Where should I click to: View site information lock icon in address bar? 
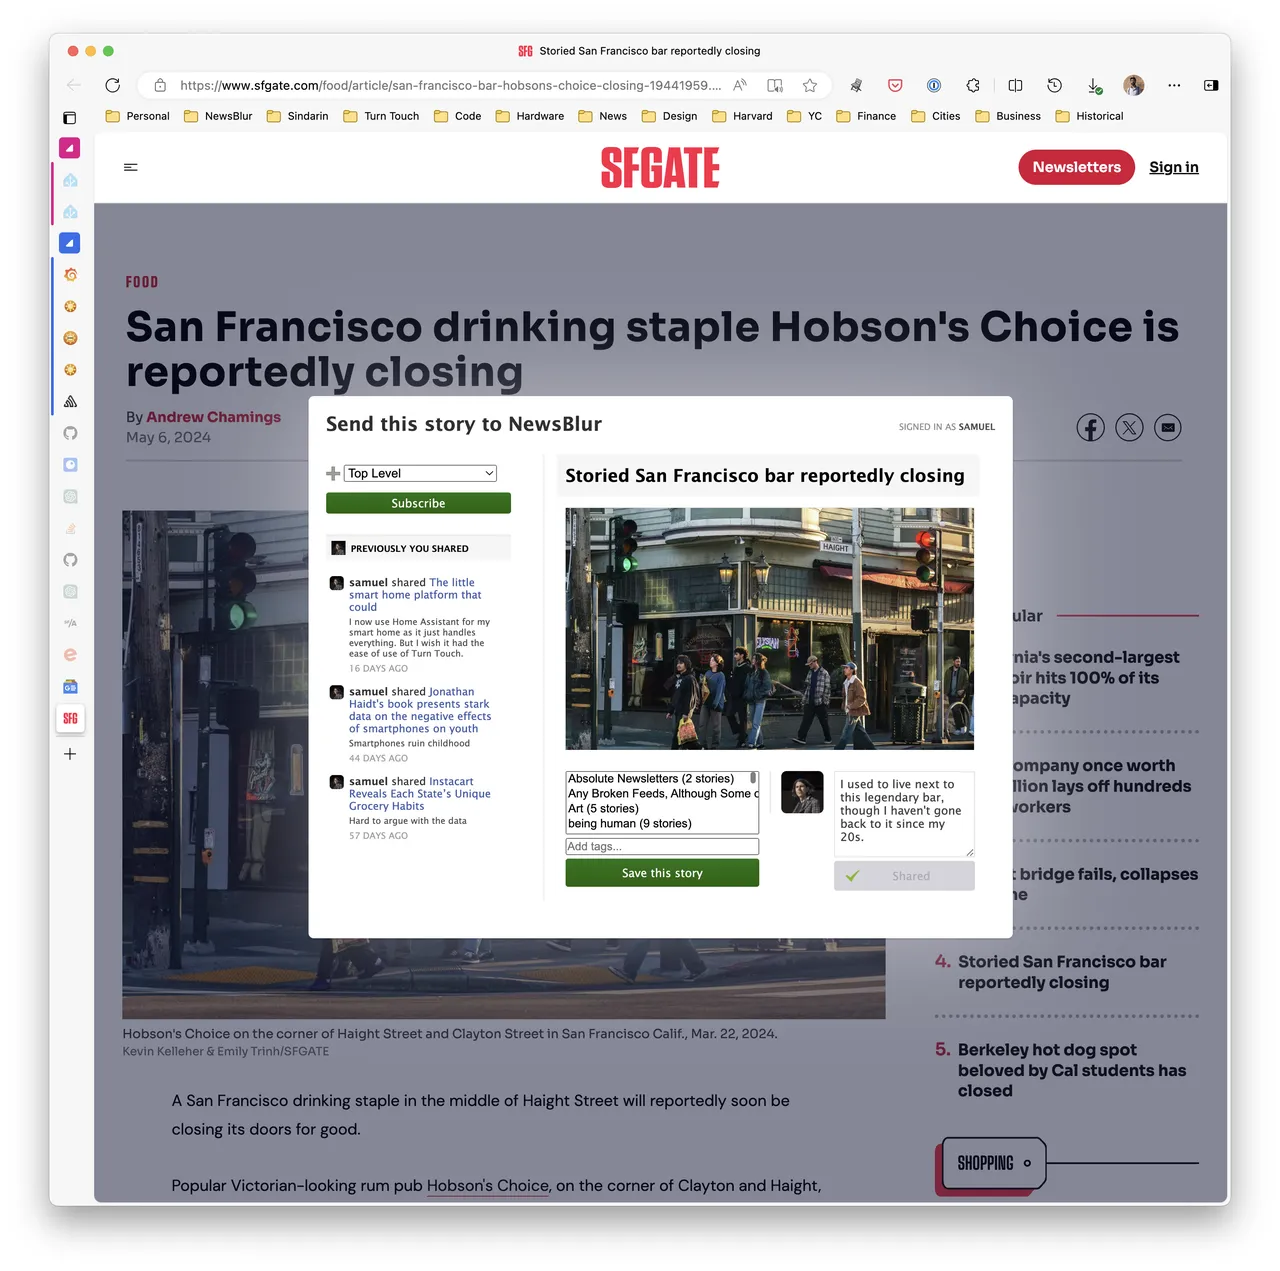point(160,85)
